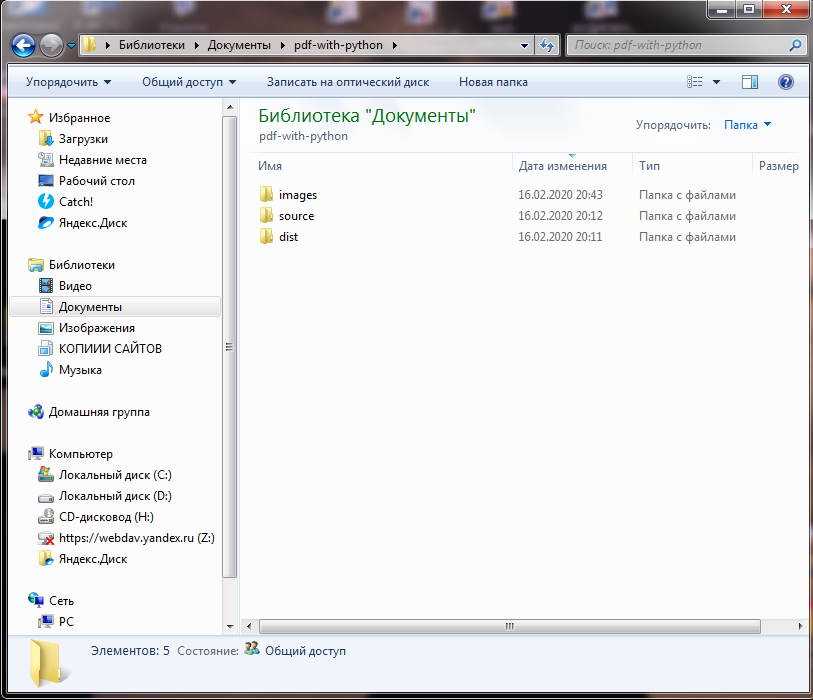This screenshot has width=813, height=700.
Task: Select Local Disk (C:) drive
Action: pos(114,475)
